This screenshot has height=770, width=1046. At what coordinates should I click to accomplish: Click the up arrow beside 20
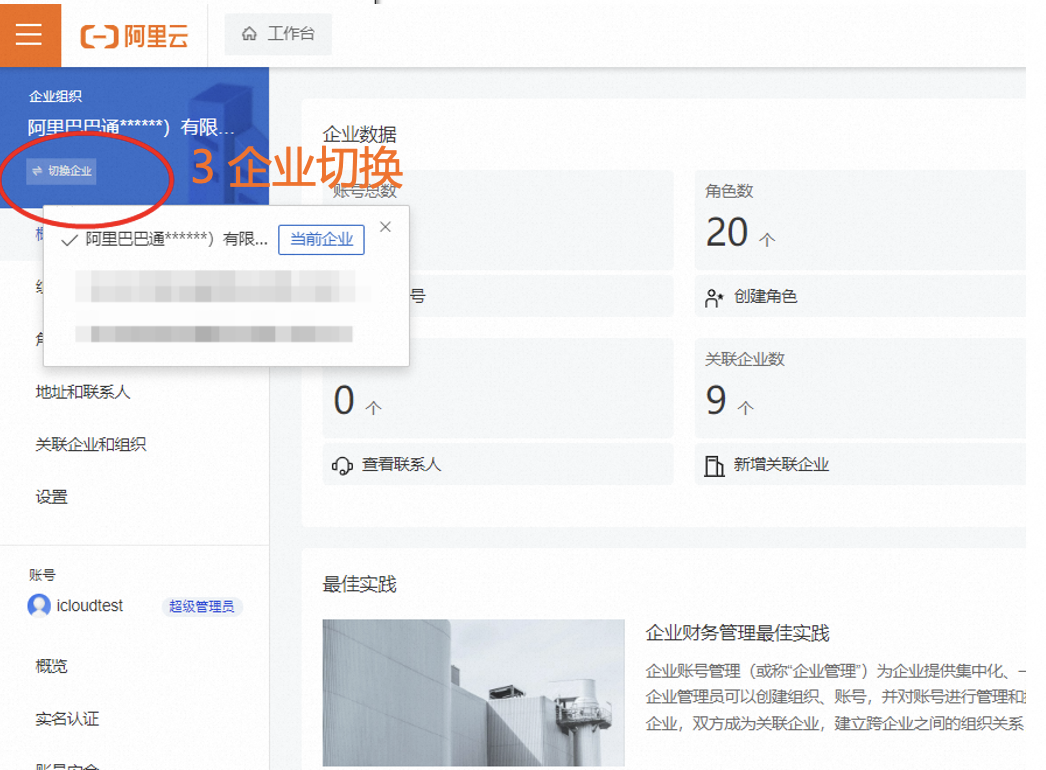tap(767, 239)
